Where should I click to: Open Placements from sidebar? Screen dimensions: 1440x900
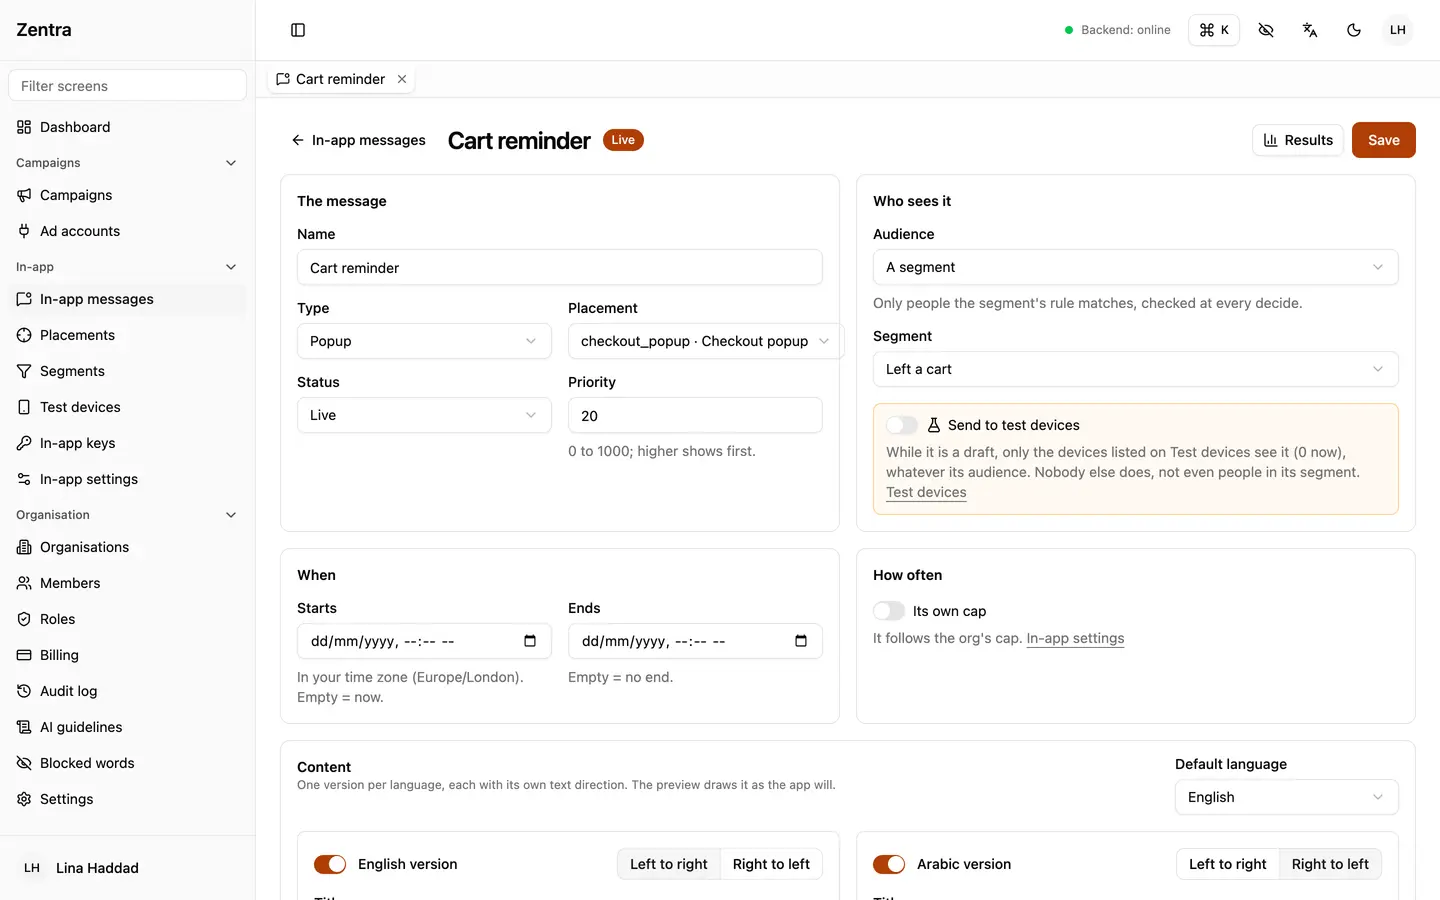(127, 335)
